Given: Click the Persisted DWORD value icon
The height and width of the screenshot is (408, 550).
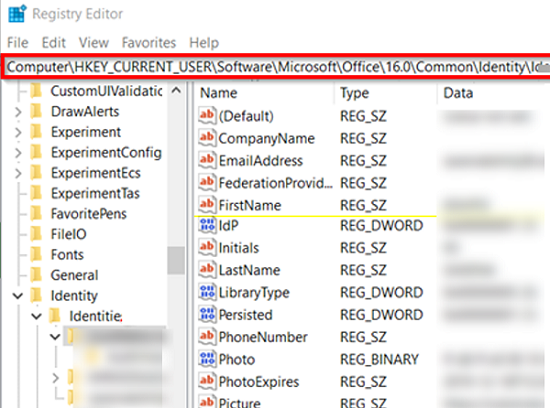Looking at the screenshot, I should click(x=207, y=314).
